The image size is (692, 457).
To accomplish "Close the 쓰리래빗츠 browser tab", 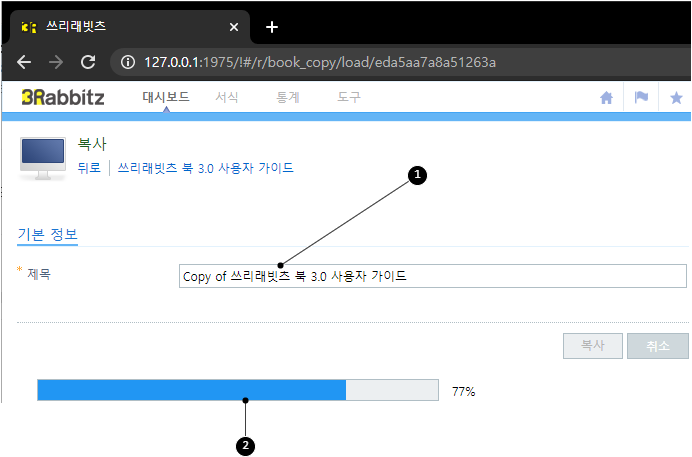I will pos(234,27).
